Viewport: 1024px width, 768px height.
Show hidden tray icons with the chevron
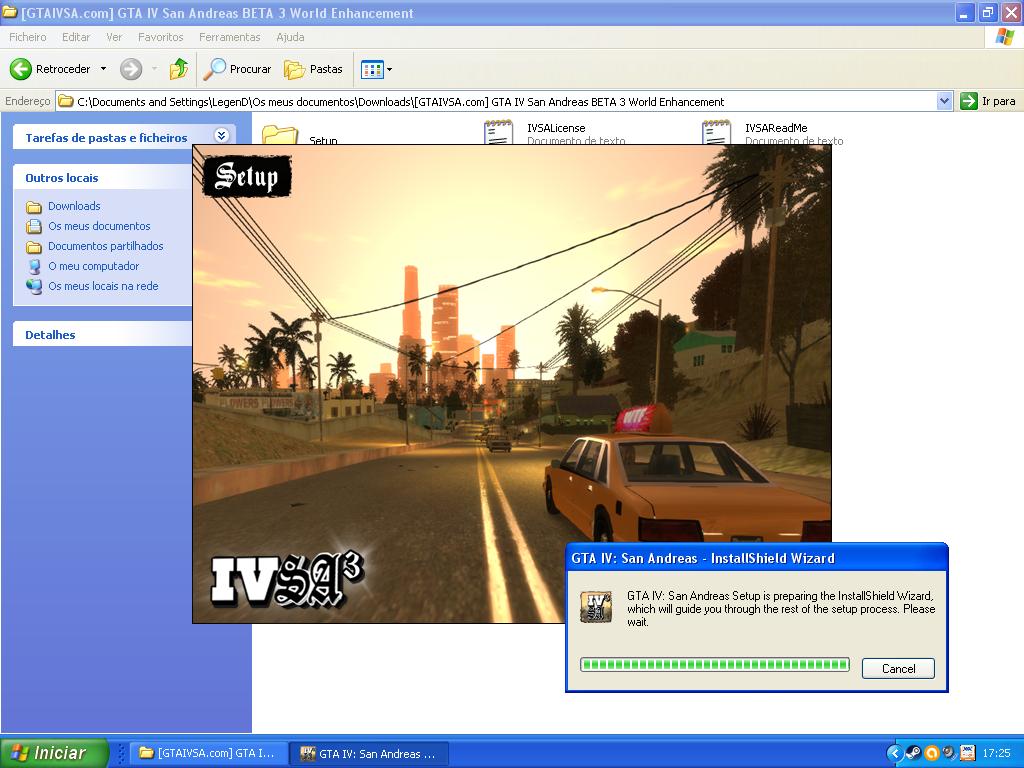(x=895, y=753)
